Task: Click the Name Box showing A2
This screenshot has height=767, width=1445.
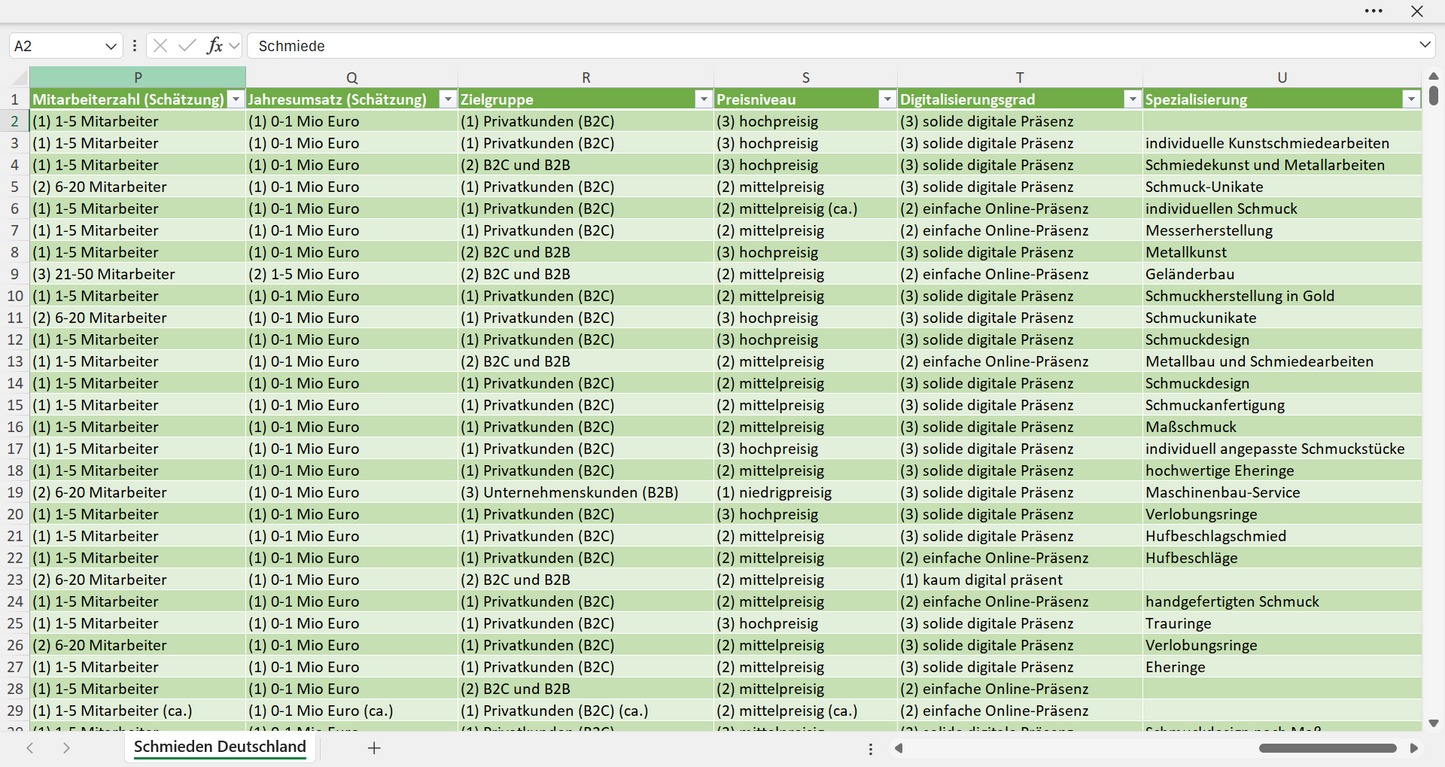Action: [x=56, y=46]
